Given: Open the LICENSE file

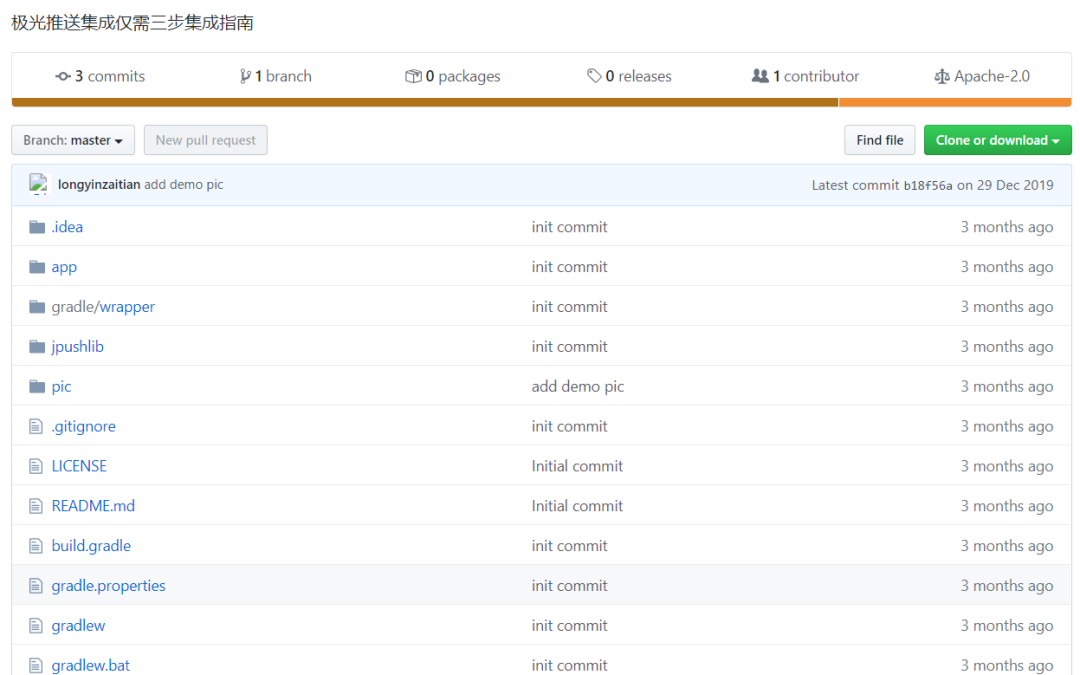Looking at the screenshot, I should (x=79, y=467).
